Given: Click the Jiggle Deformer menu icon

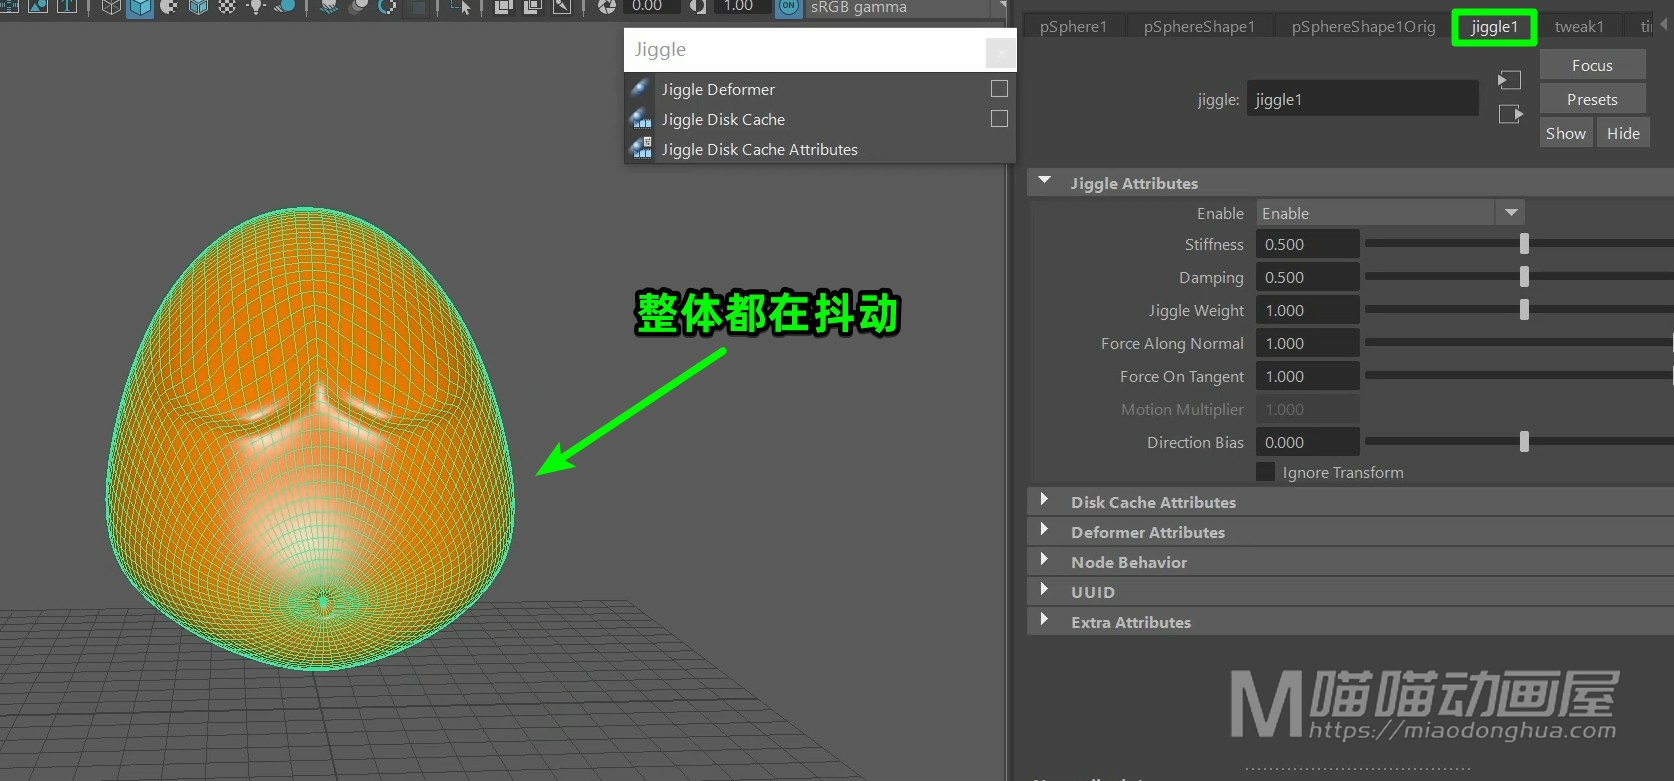Looking at the screenshot, I should coord(641,89).
